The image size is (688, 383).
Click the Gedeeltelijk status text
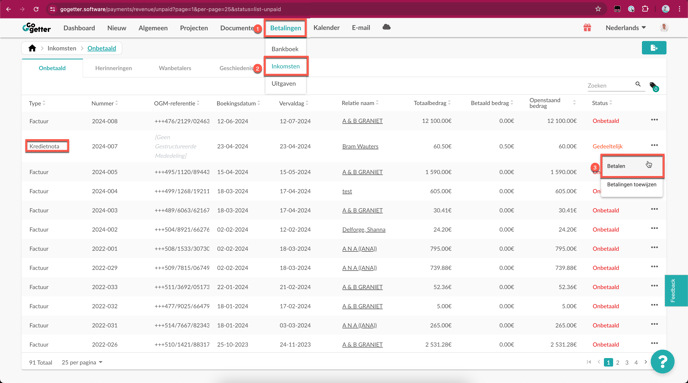pos(607,147)
